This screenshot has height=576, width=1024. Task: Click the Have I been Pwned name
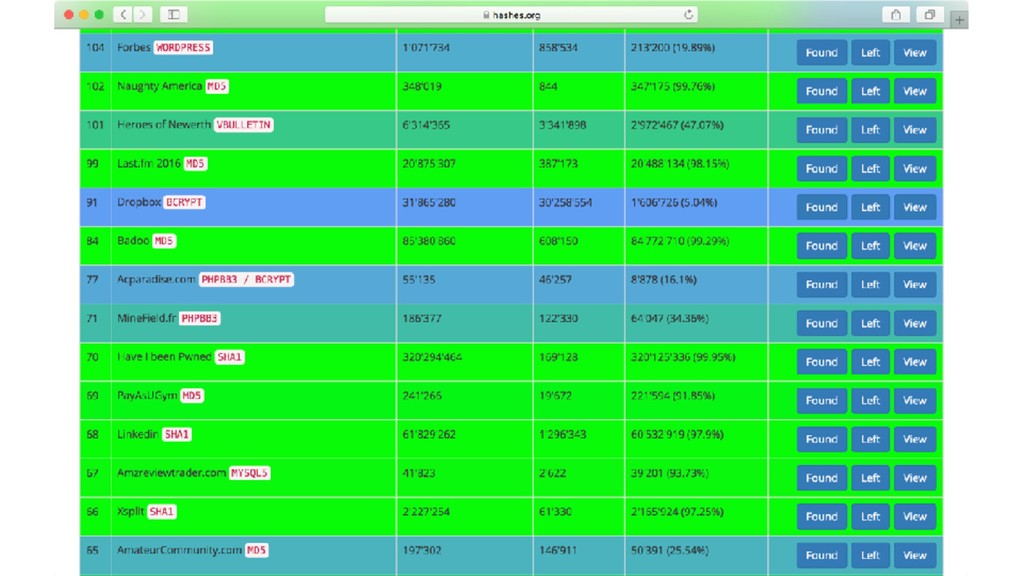(164, 357)
